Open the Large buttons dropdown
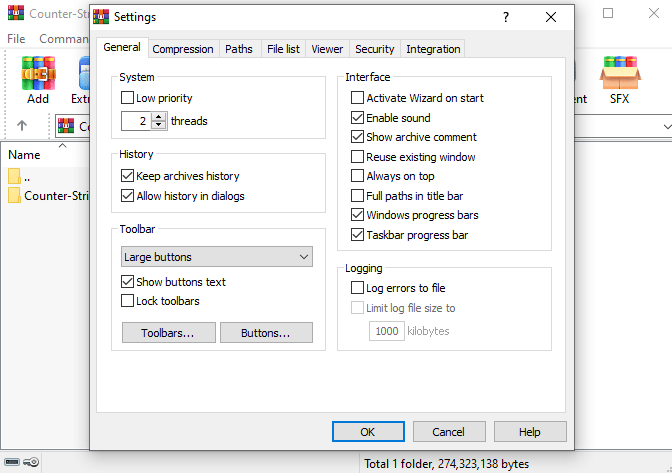The width and height of the screenshot is (672, 473). click(217, 257)
